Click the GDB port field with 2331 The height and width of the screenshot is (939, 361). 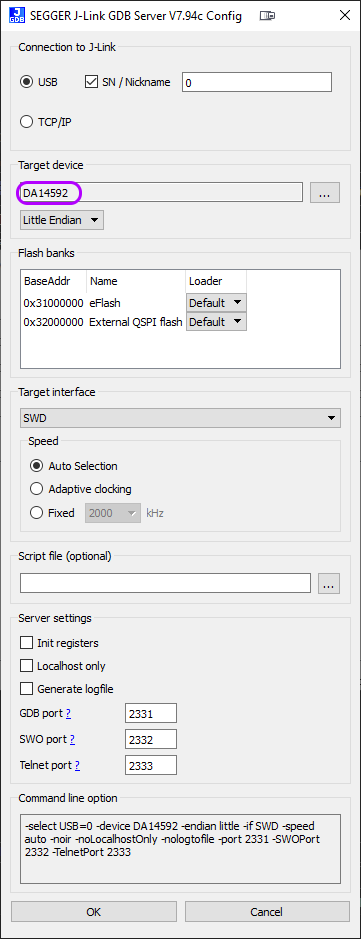[151, 713]
